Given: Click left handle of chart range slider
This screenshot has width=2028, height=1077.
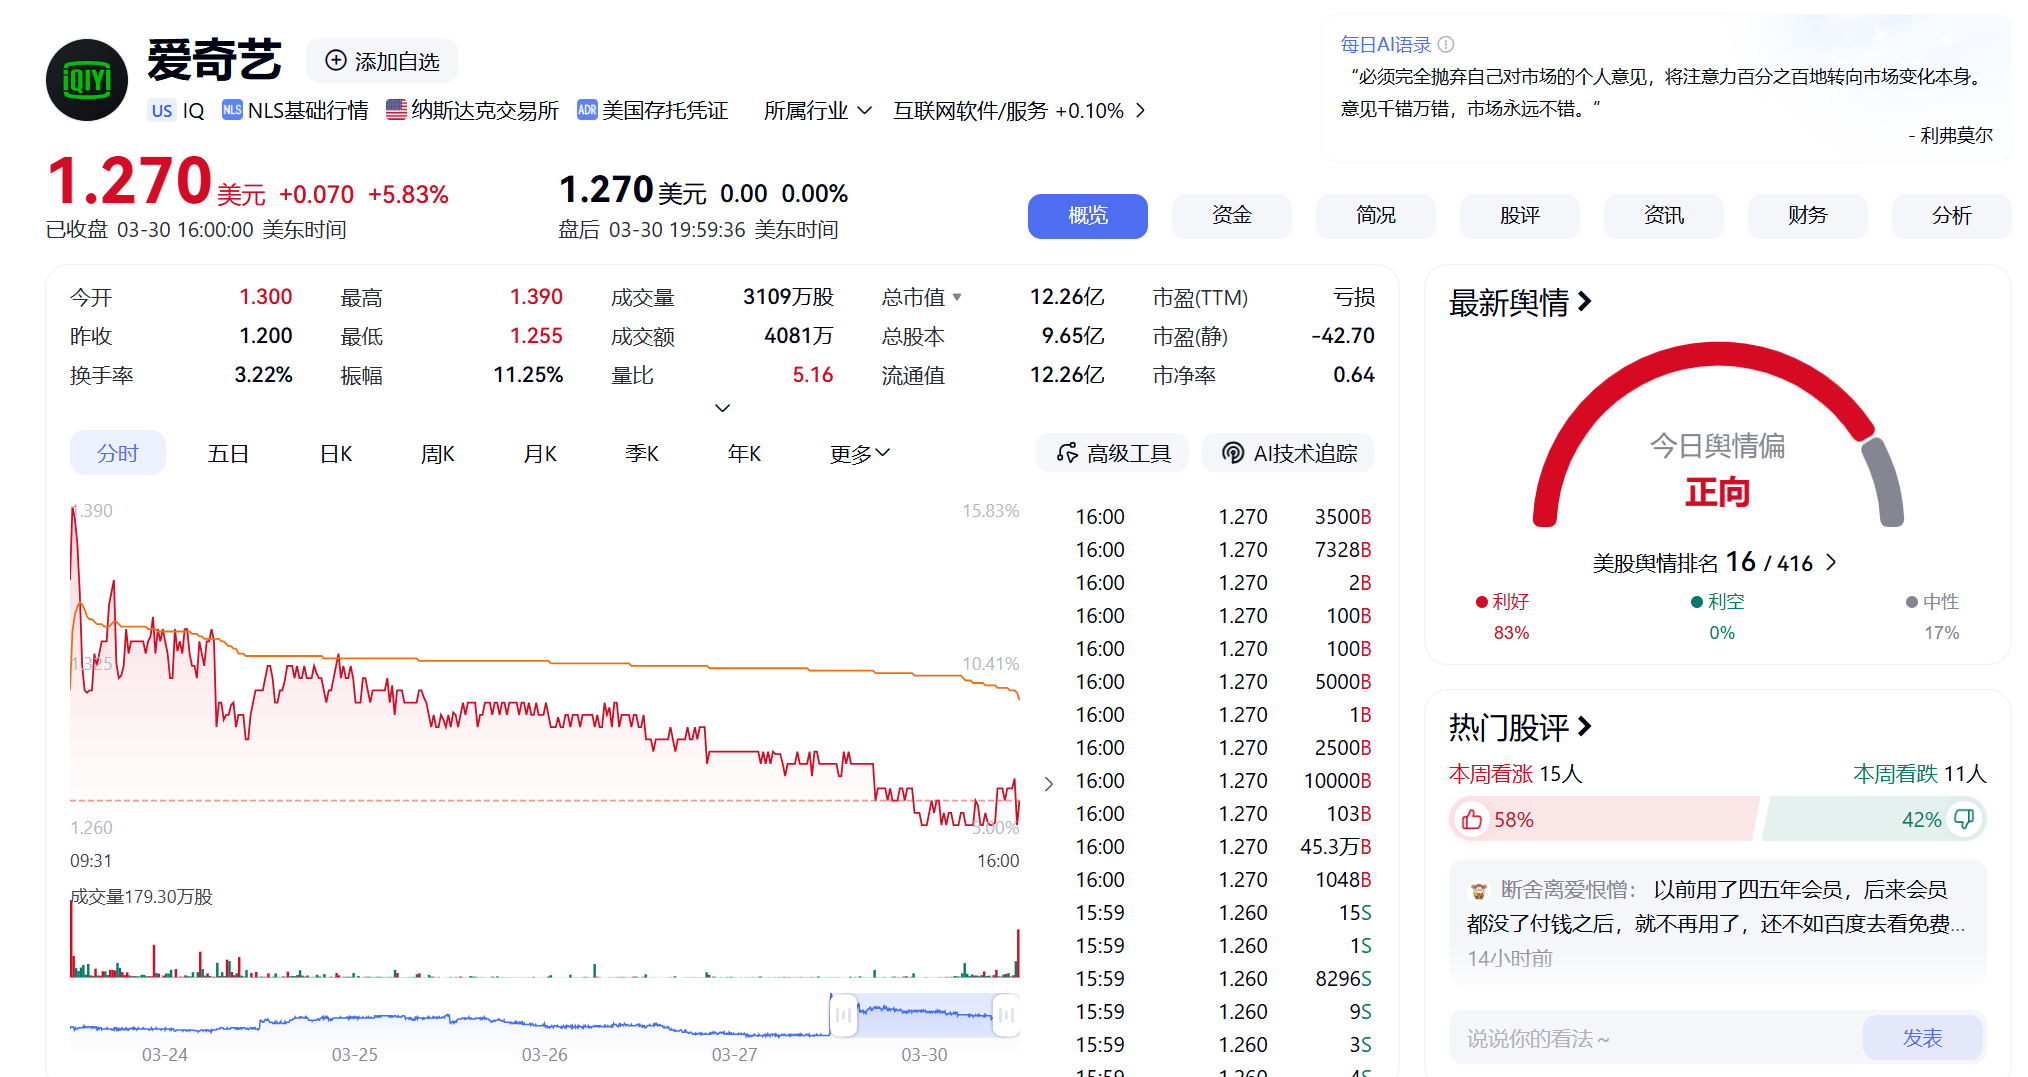Looking at the screenshot, I should [x=843, y=1016].
